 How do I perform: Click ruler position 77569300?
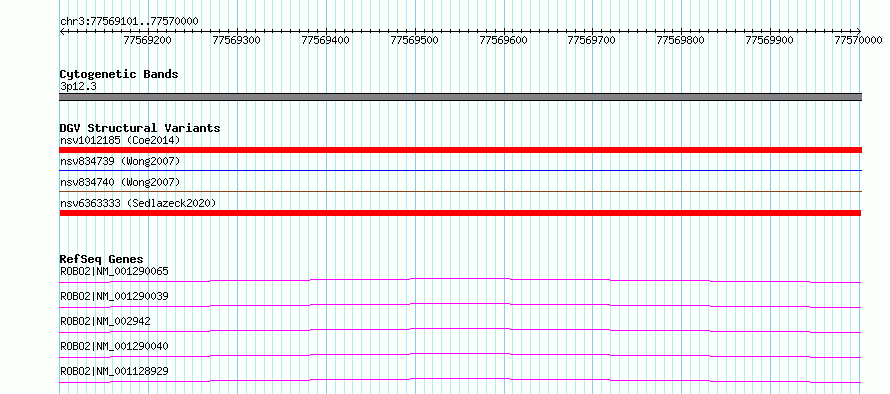237,40
